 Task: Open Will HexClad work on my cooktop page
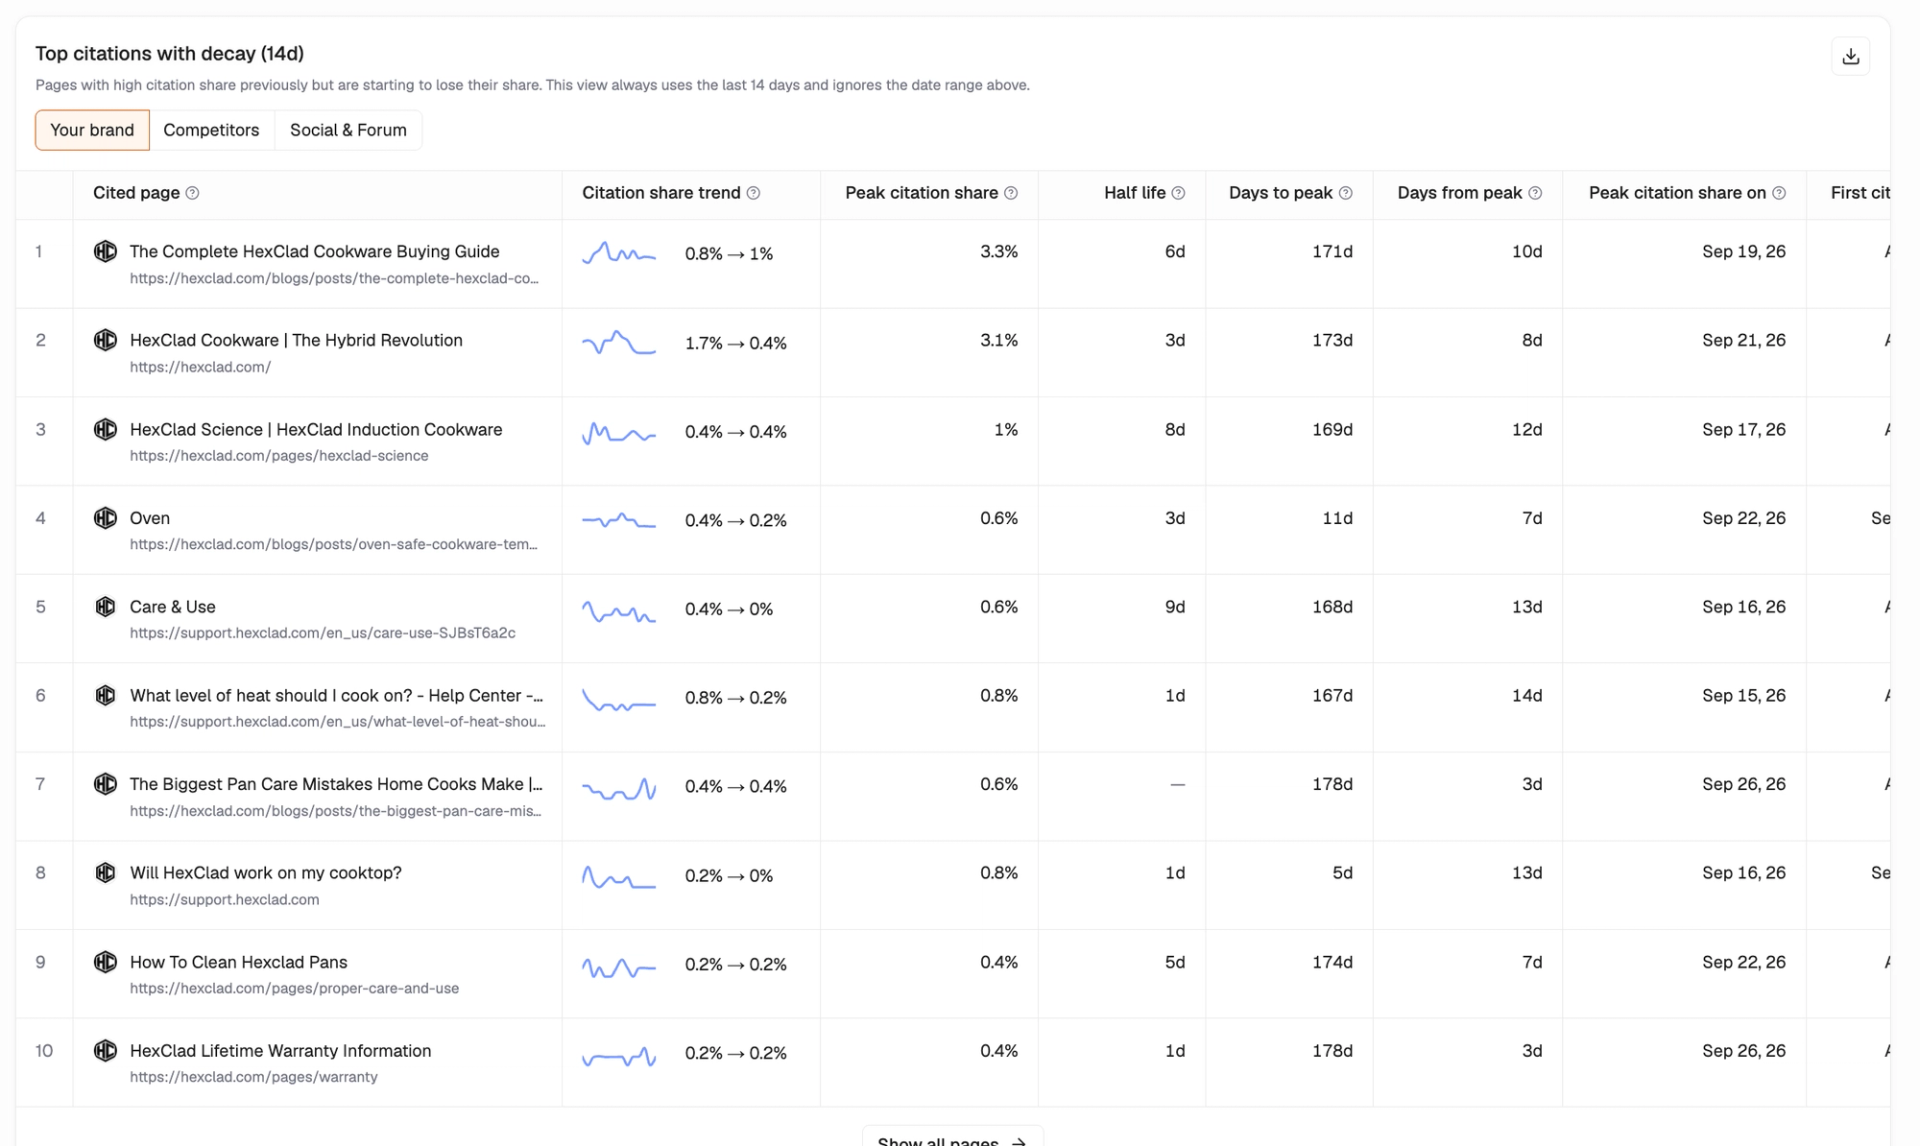coord(266,873)
